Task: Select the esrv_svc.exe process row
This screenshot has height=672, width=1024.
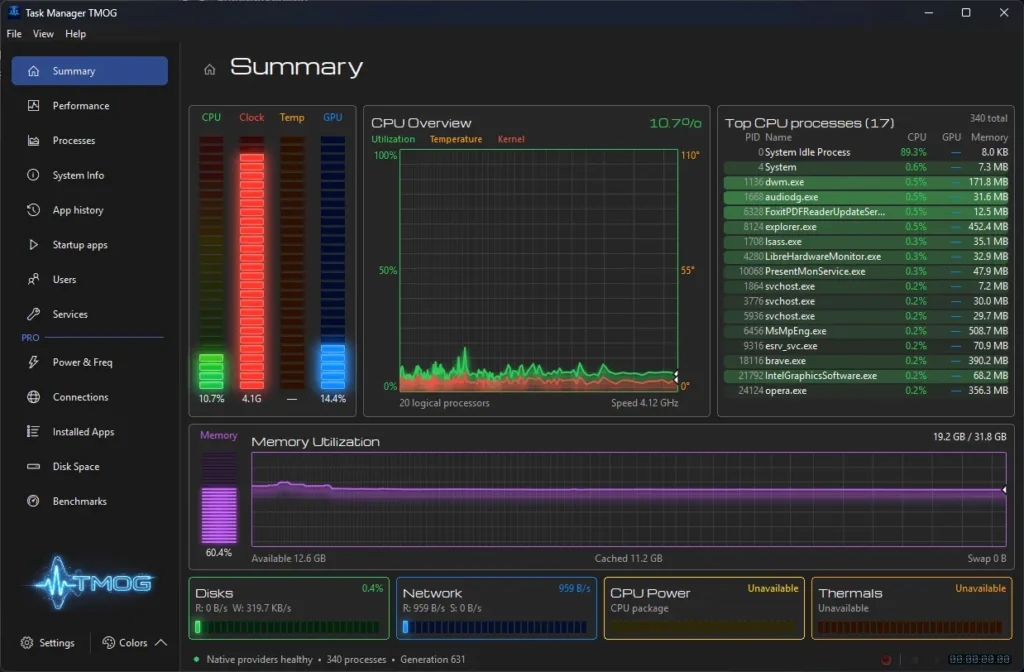Action: 866,345
